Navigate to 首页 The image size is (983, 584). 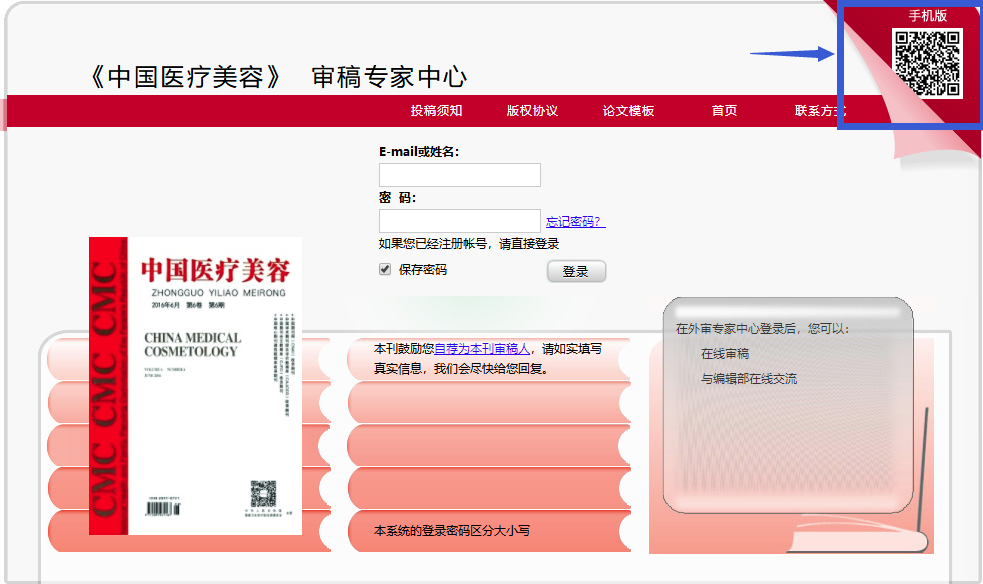pyautogui.click(x=723, y=111)
